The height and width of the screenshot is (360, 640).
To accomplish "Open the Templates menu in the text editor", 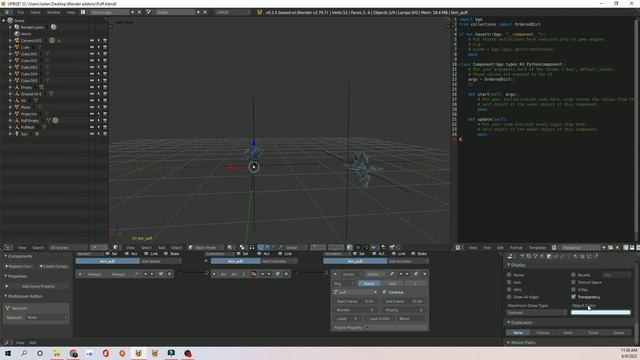I will pos(538,247).
